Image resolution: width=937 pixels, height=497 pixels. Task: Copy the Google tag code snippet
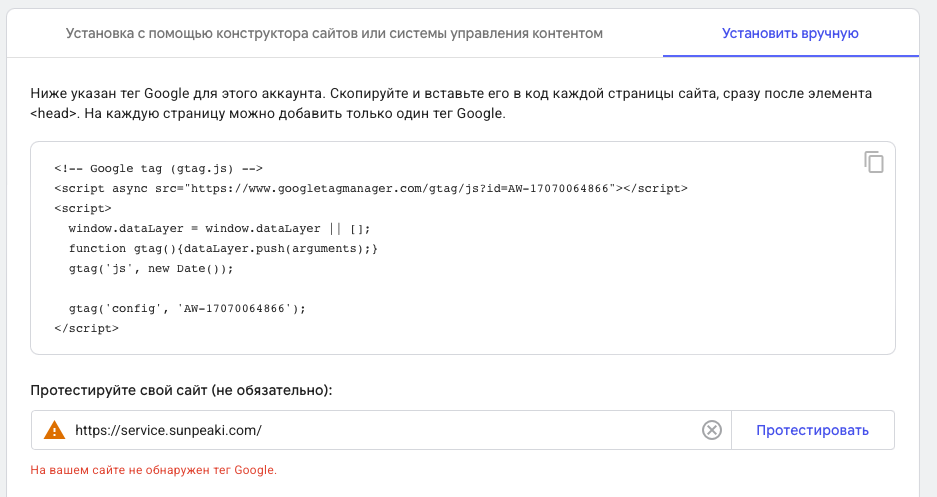point(874,162)
